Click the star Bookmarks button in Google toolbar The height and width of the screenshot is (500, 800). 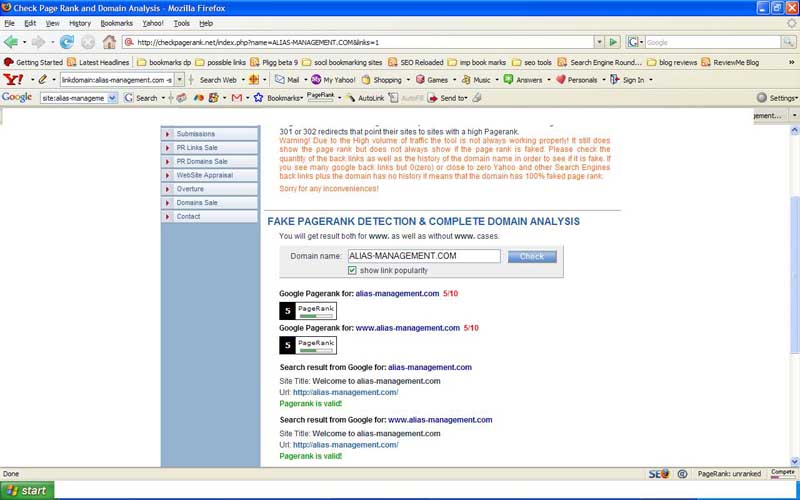pyautogui.click(x=278, y=97)
